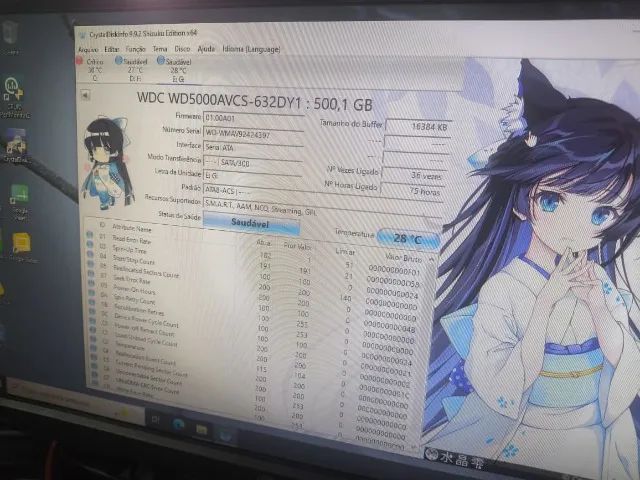Select the Crítico disk C: with red indicator
640x480 pixels.
[91, 69]
